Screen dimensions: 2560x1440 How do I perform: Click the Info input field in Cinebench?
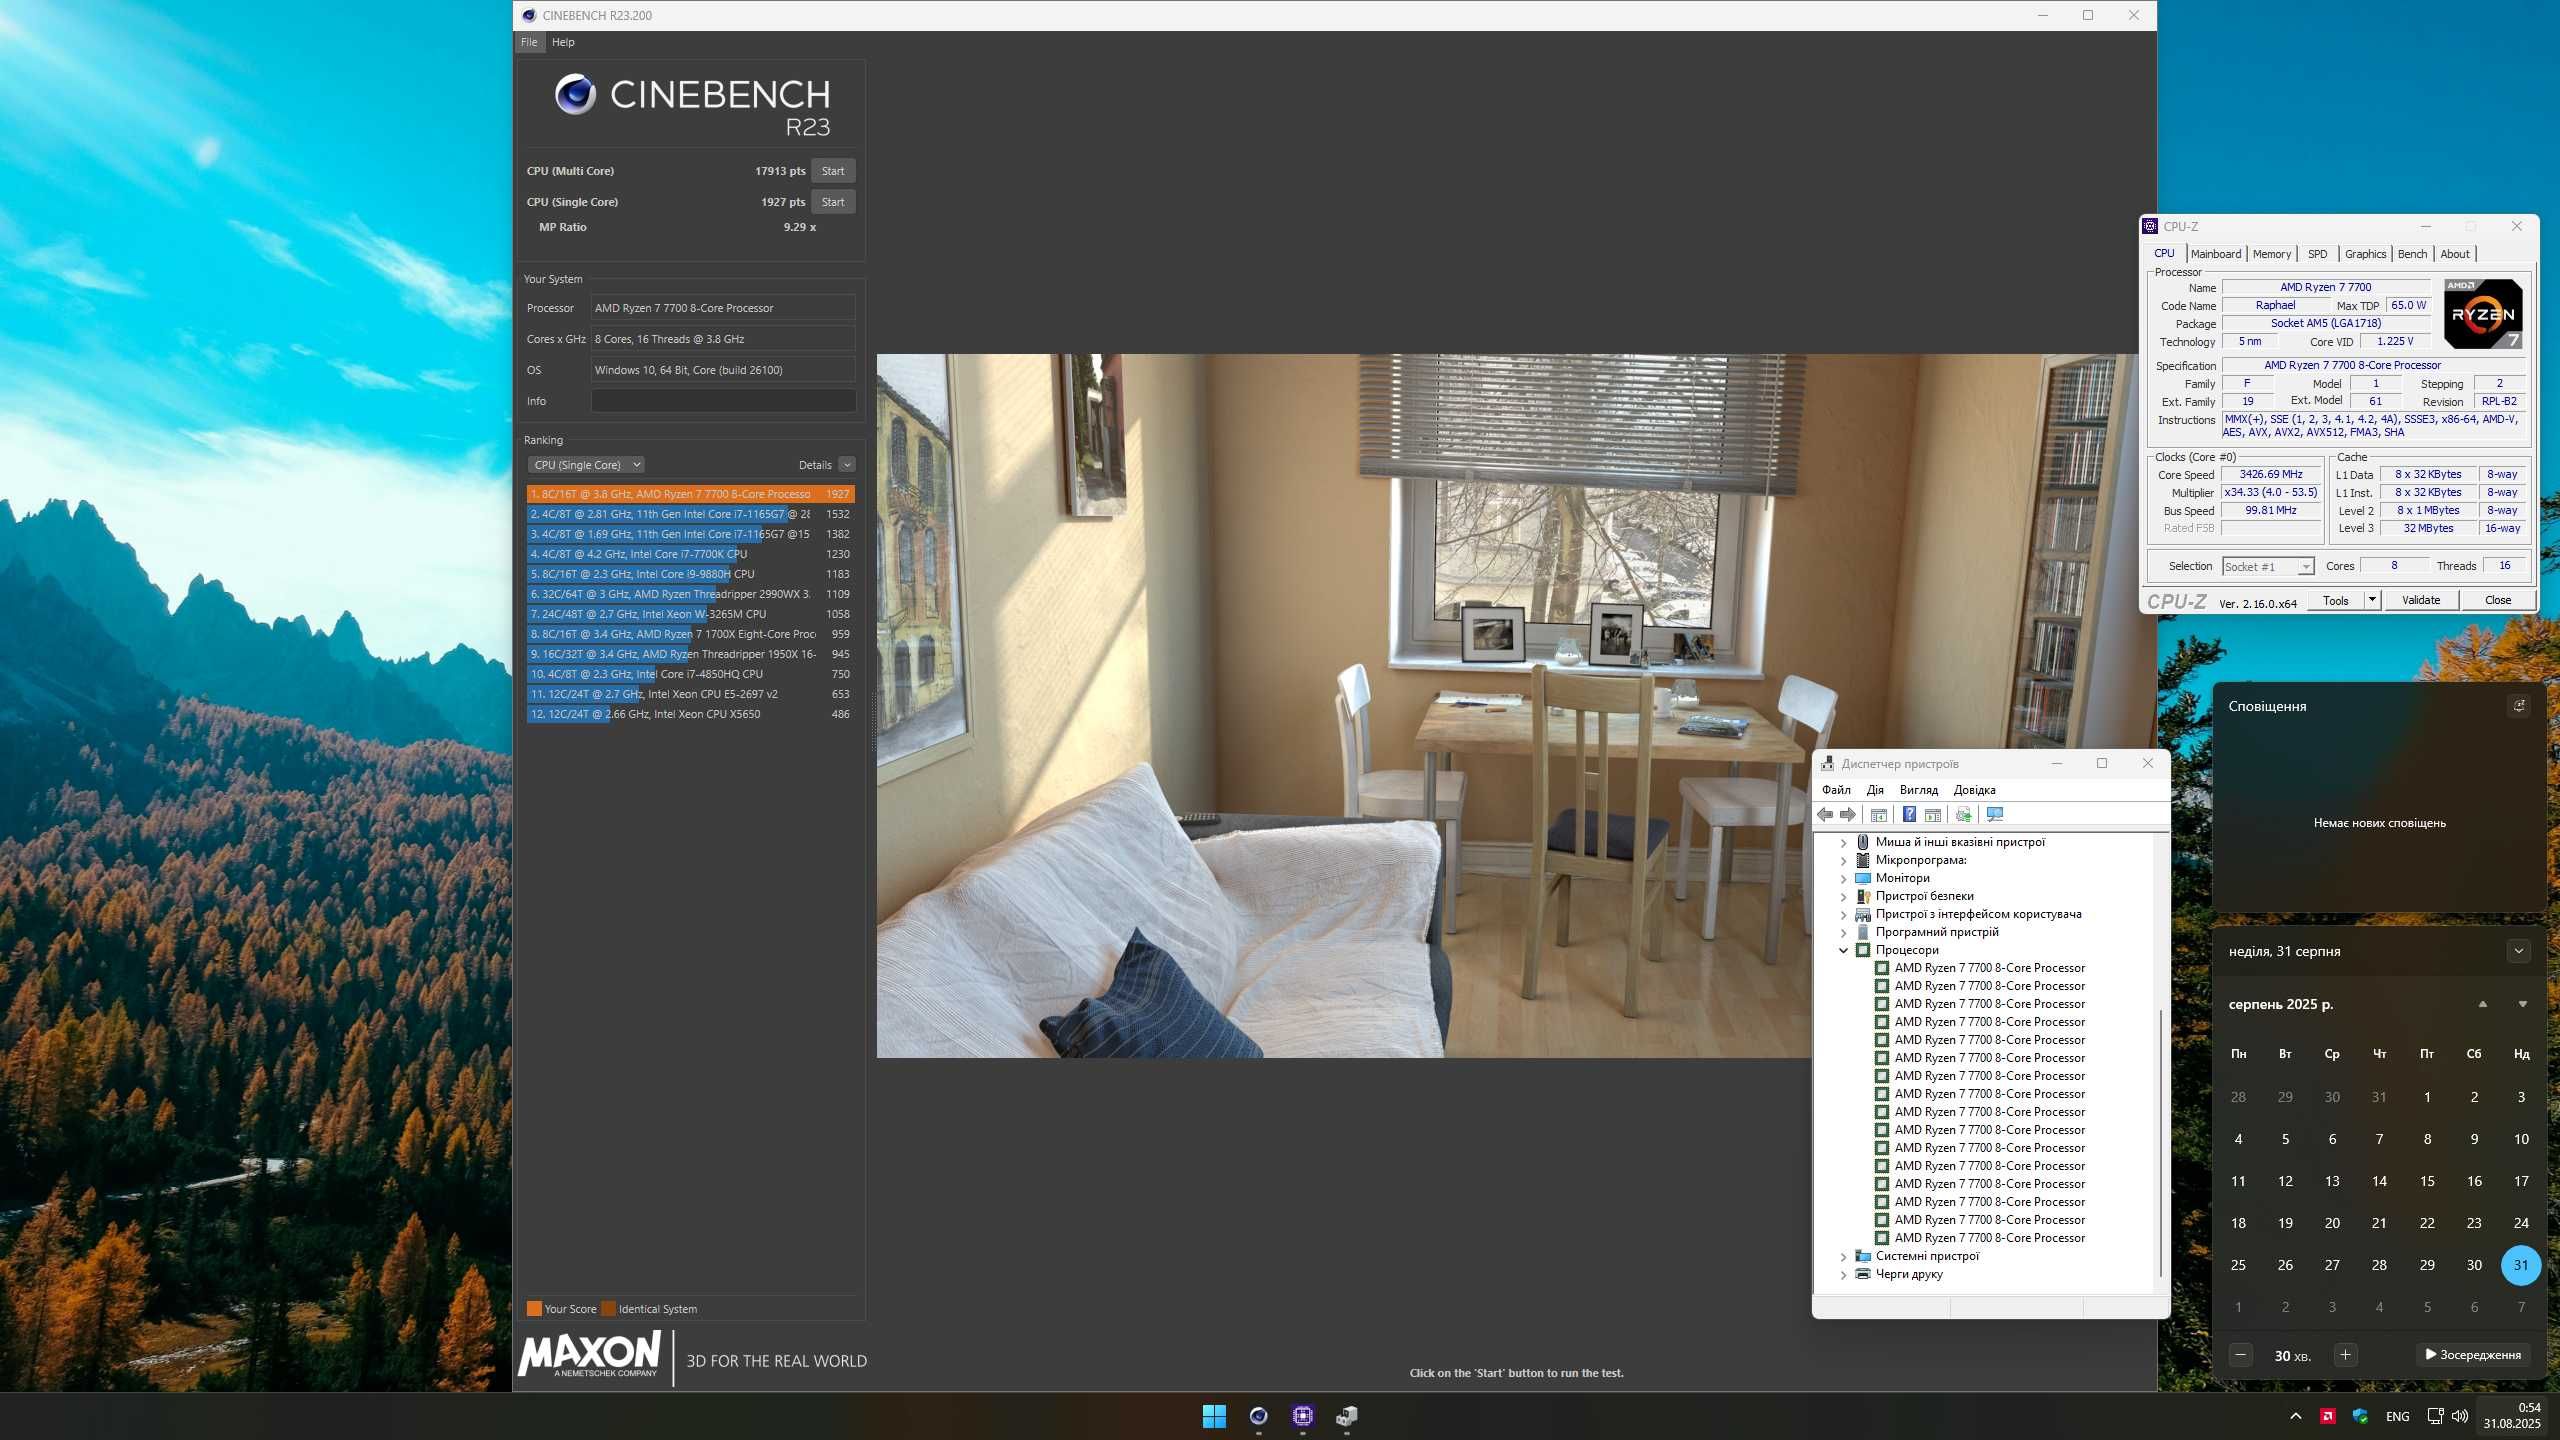click(723, 401)
